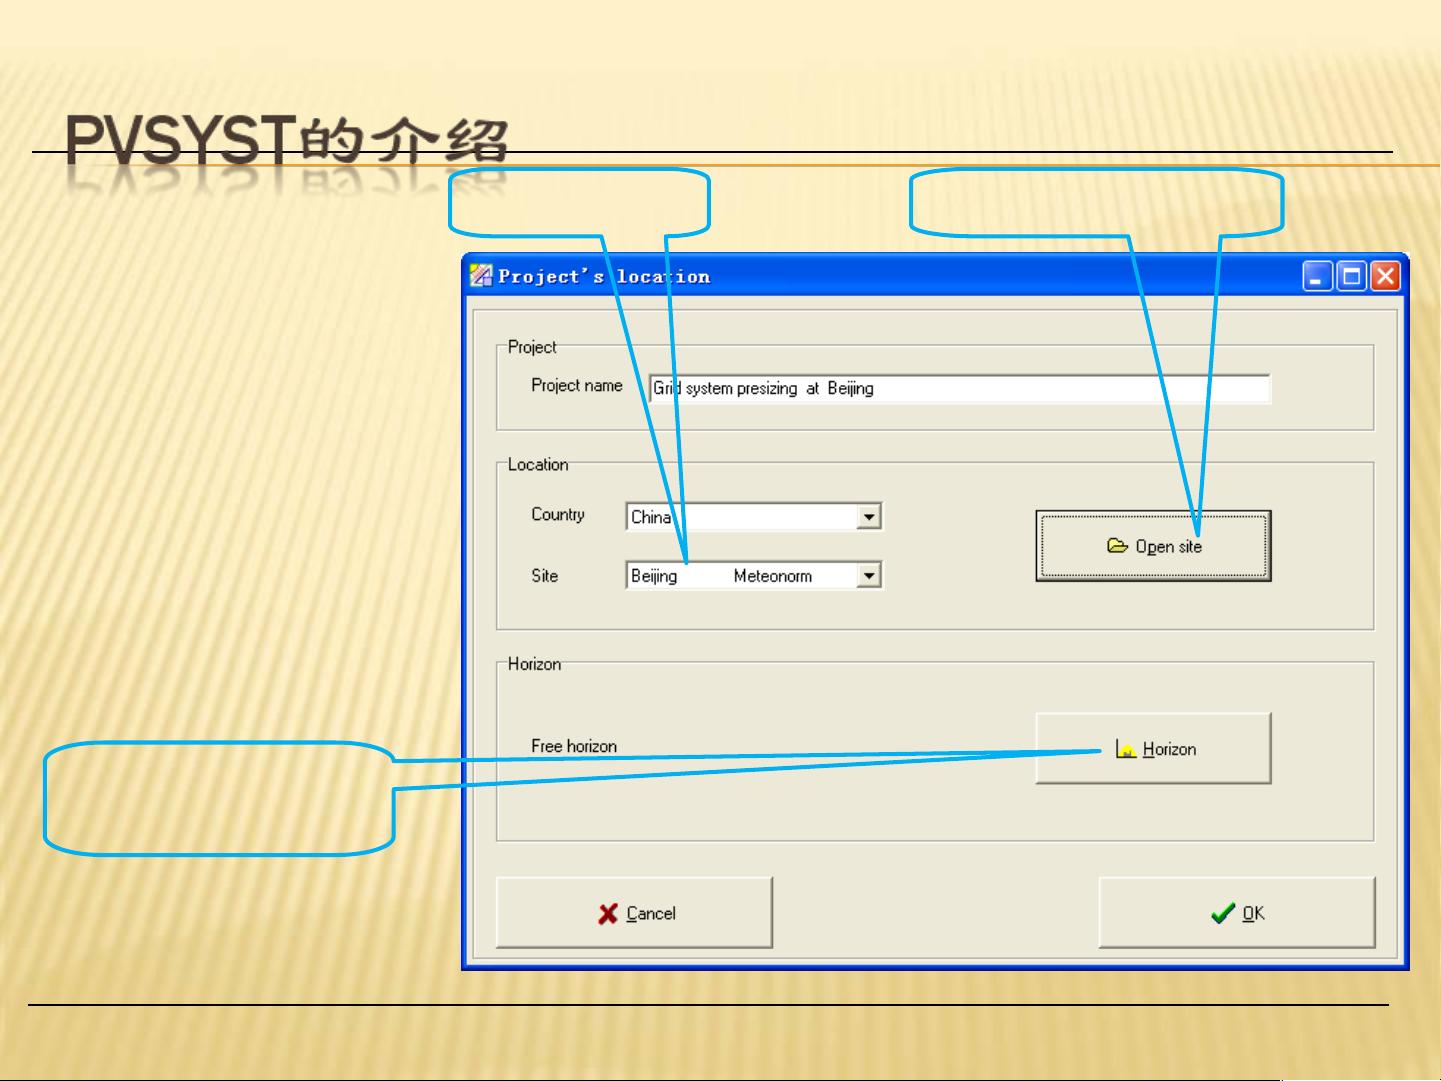Confirm the dialog with OK
The height and width of the screenshot is (1081, 1441).
(1237, 912)
